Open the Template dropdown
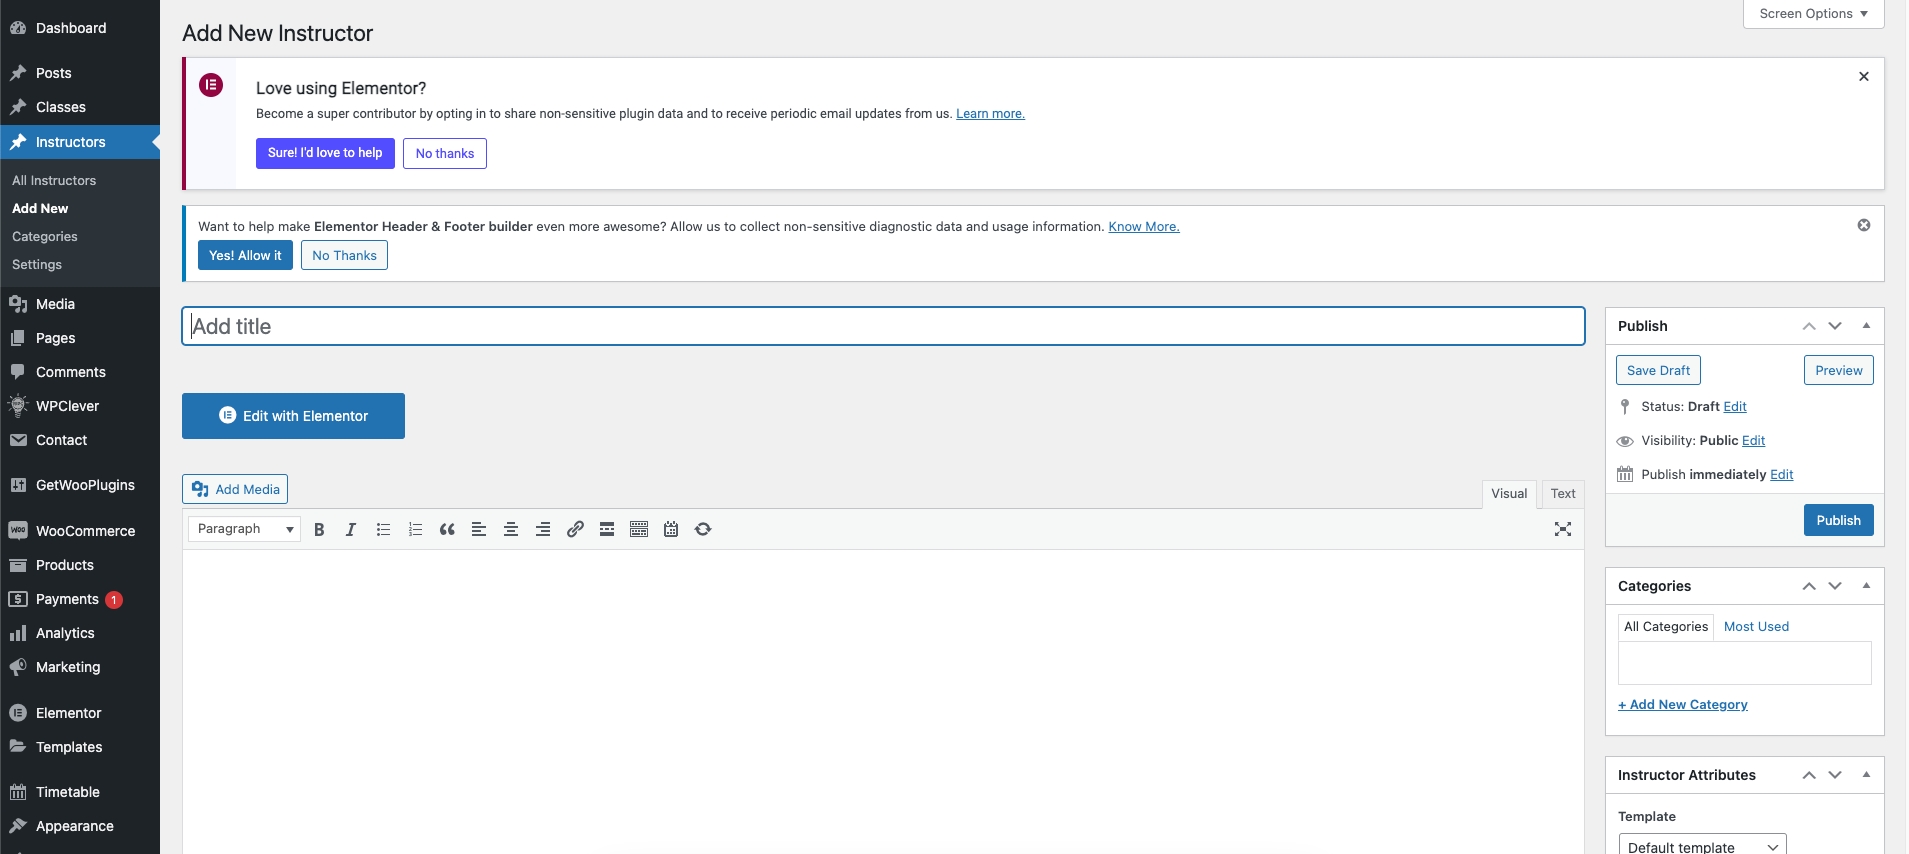Image resolution: width=1909 pixels, height=854 pixels. click(x=1701, y=846)
